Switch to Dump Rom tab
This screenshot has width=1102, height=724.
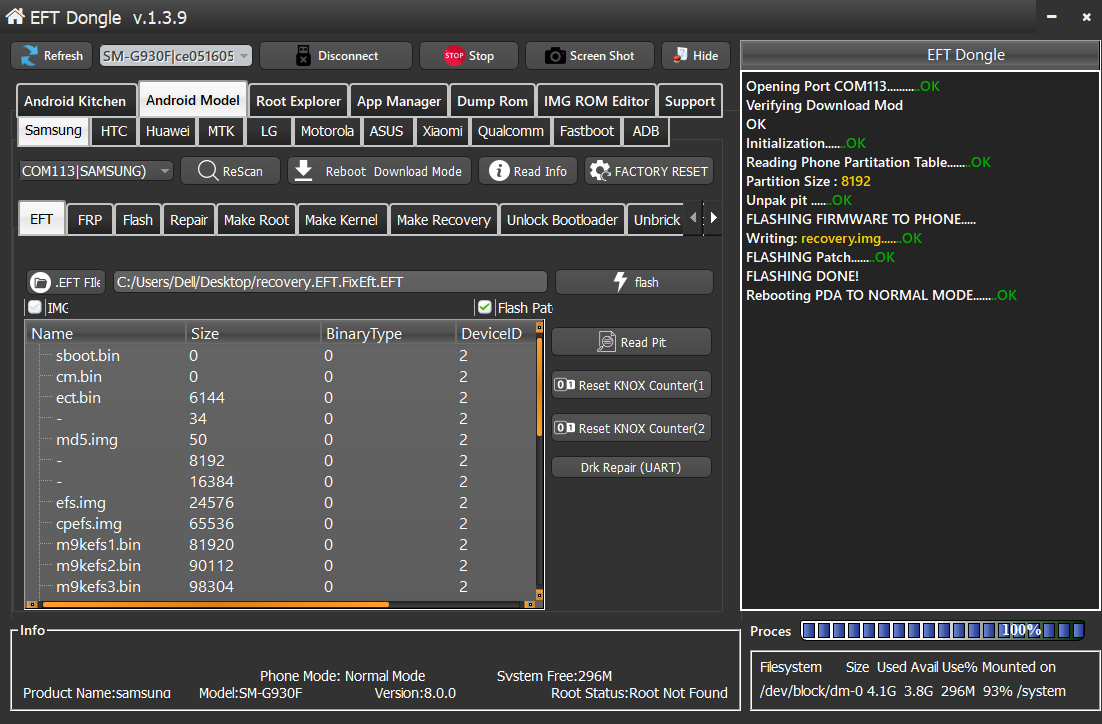[x=492, y=101]
